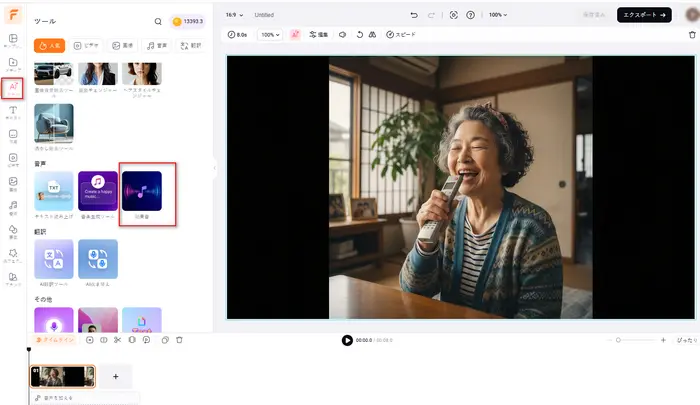
Task: Open the user profile avatar
Action: [x=692, y=15]
